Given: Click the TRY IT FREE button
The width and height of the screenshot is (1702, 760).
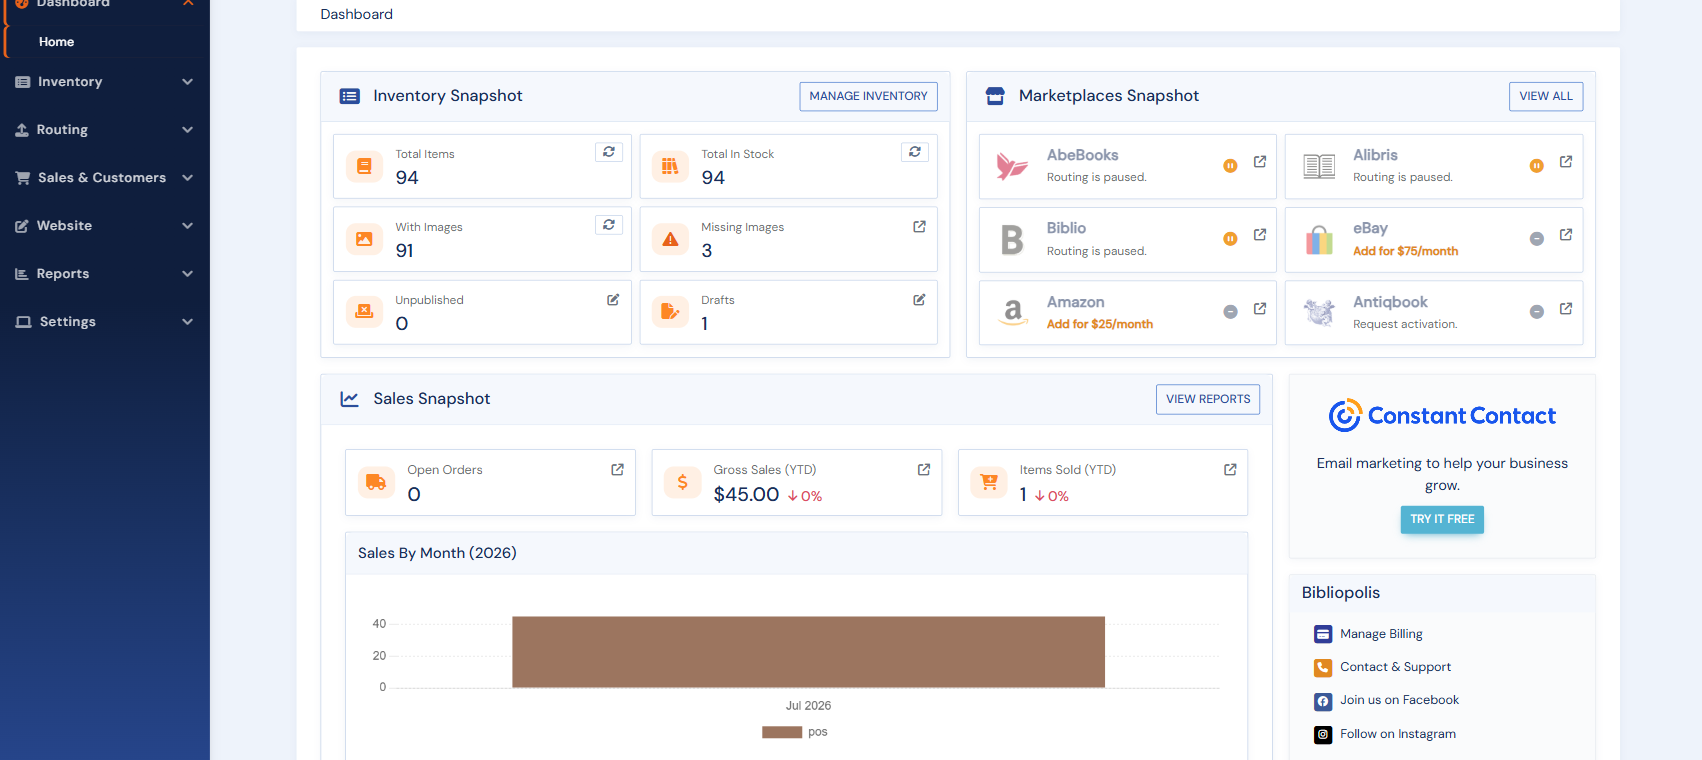Looking at the screenshot, I should [1442, 519].
